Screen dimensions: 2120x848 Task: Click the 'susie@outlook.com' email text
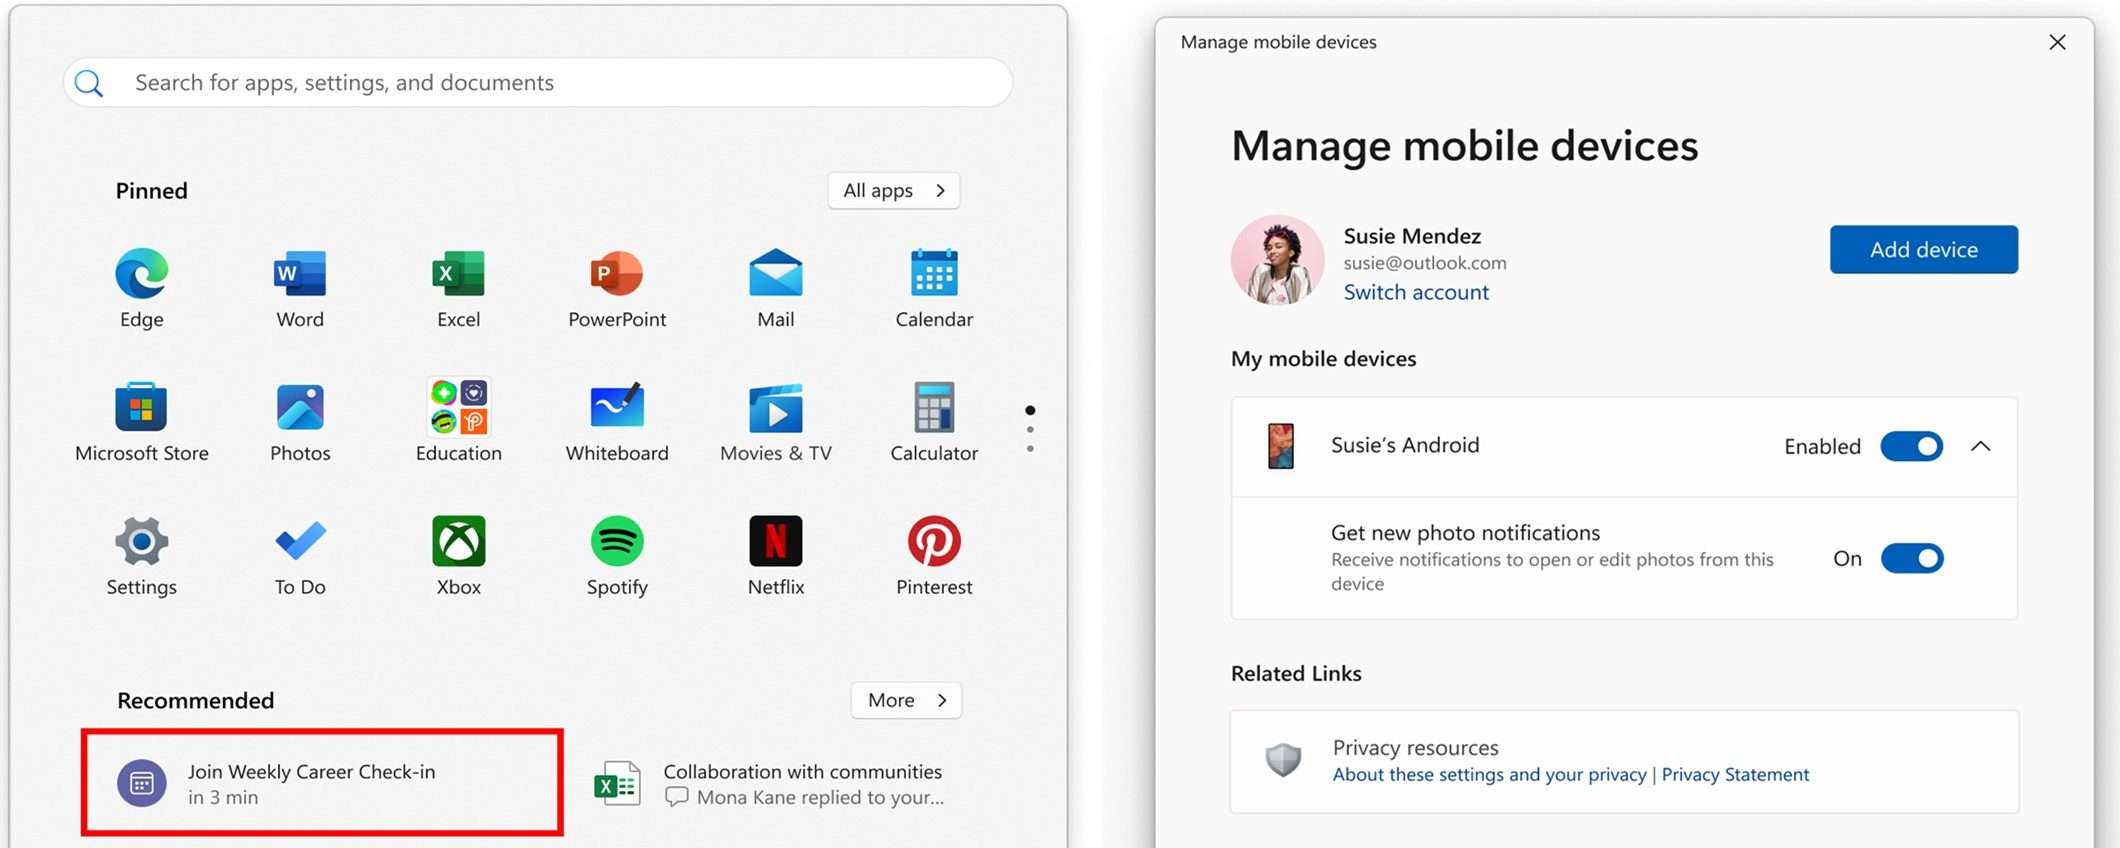[x=1425, y=263]
